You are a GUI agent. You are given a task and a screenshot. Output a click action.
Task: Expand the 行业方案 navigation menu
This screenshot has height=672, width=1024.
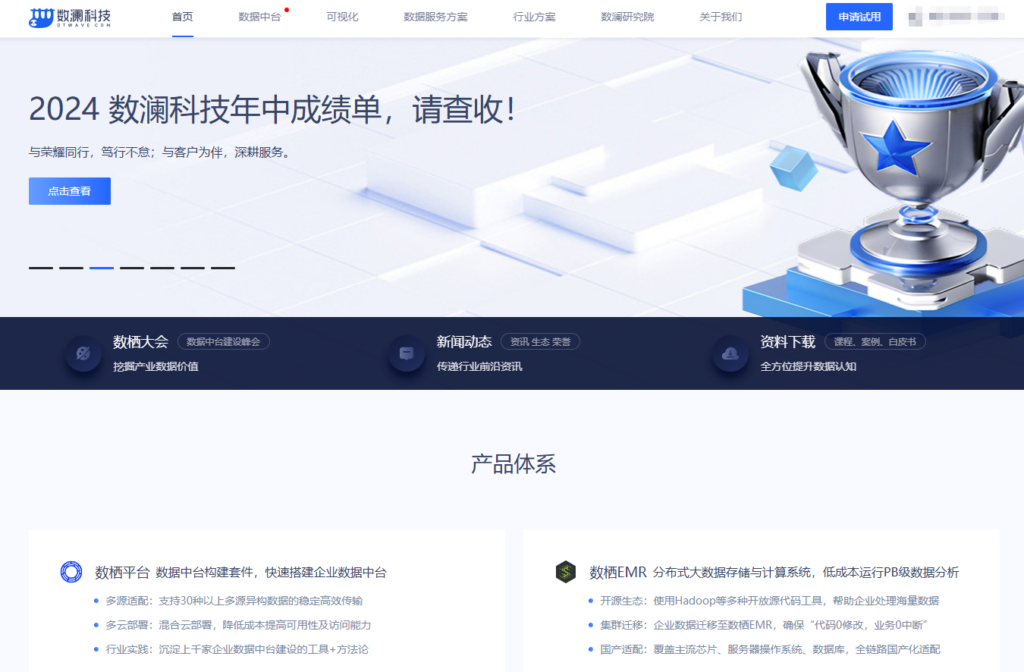534,17
